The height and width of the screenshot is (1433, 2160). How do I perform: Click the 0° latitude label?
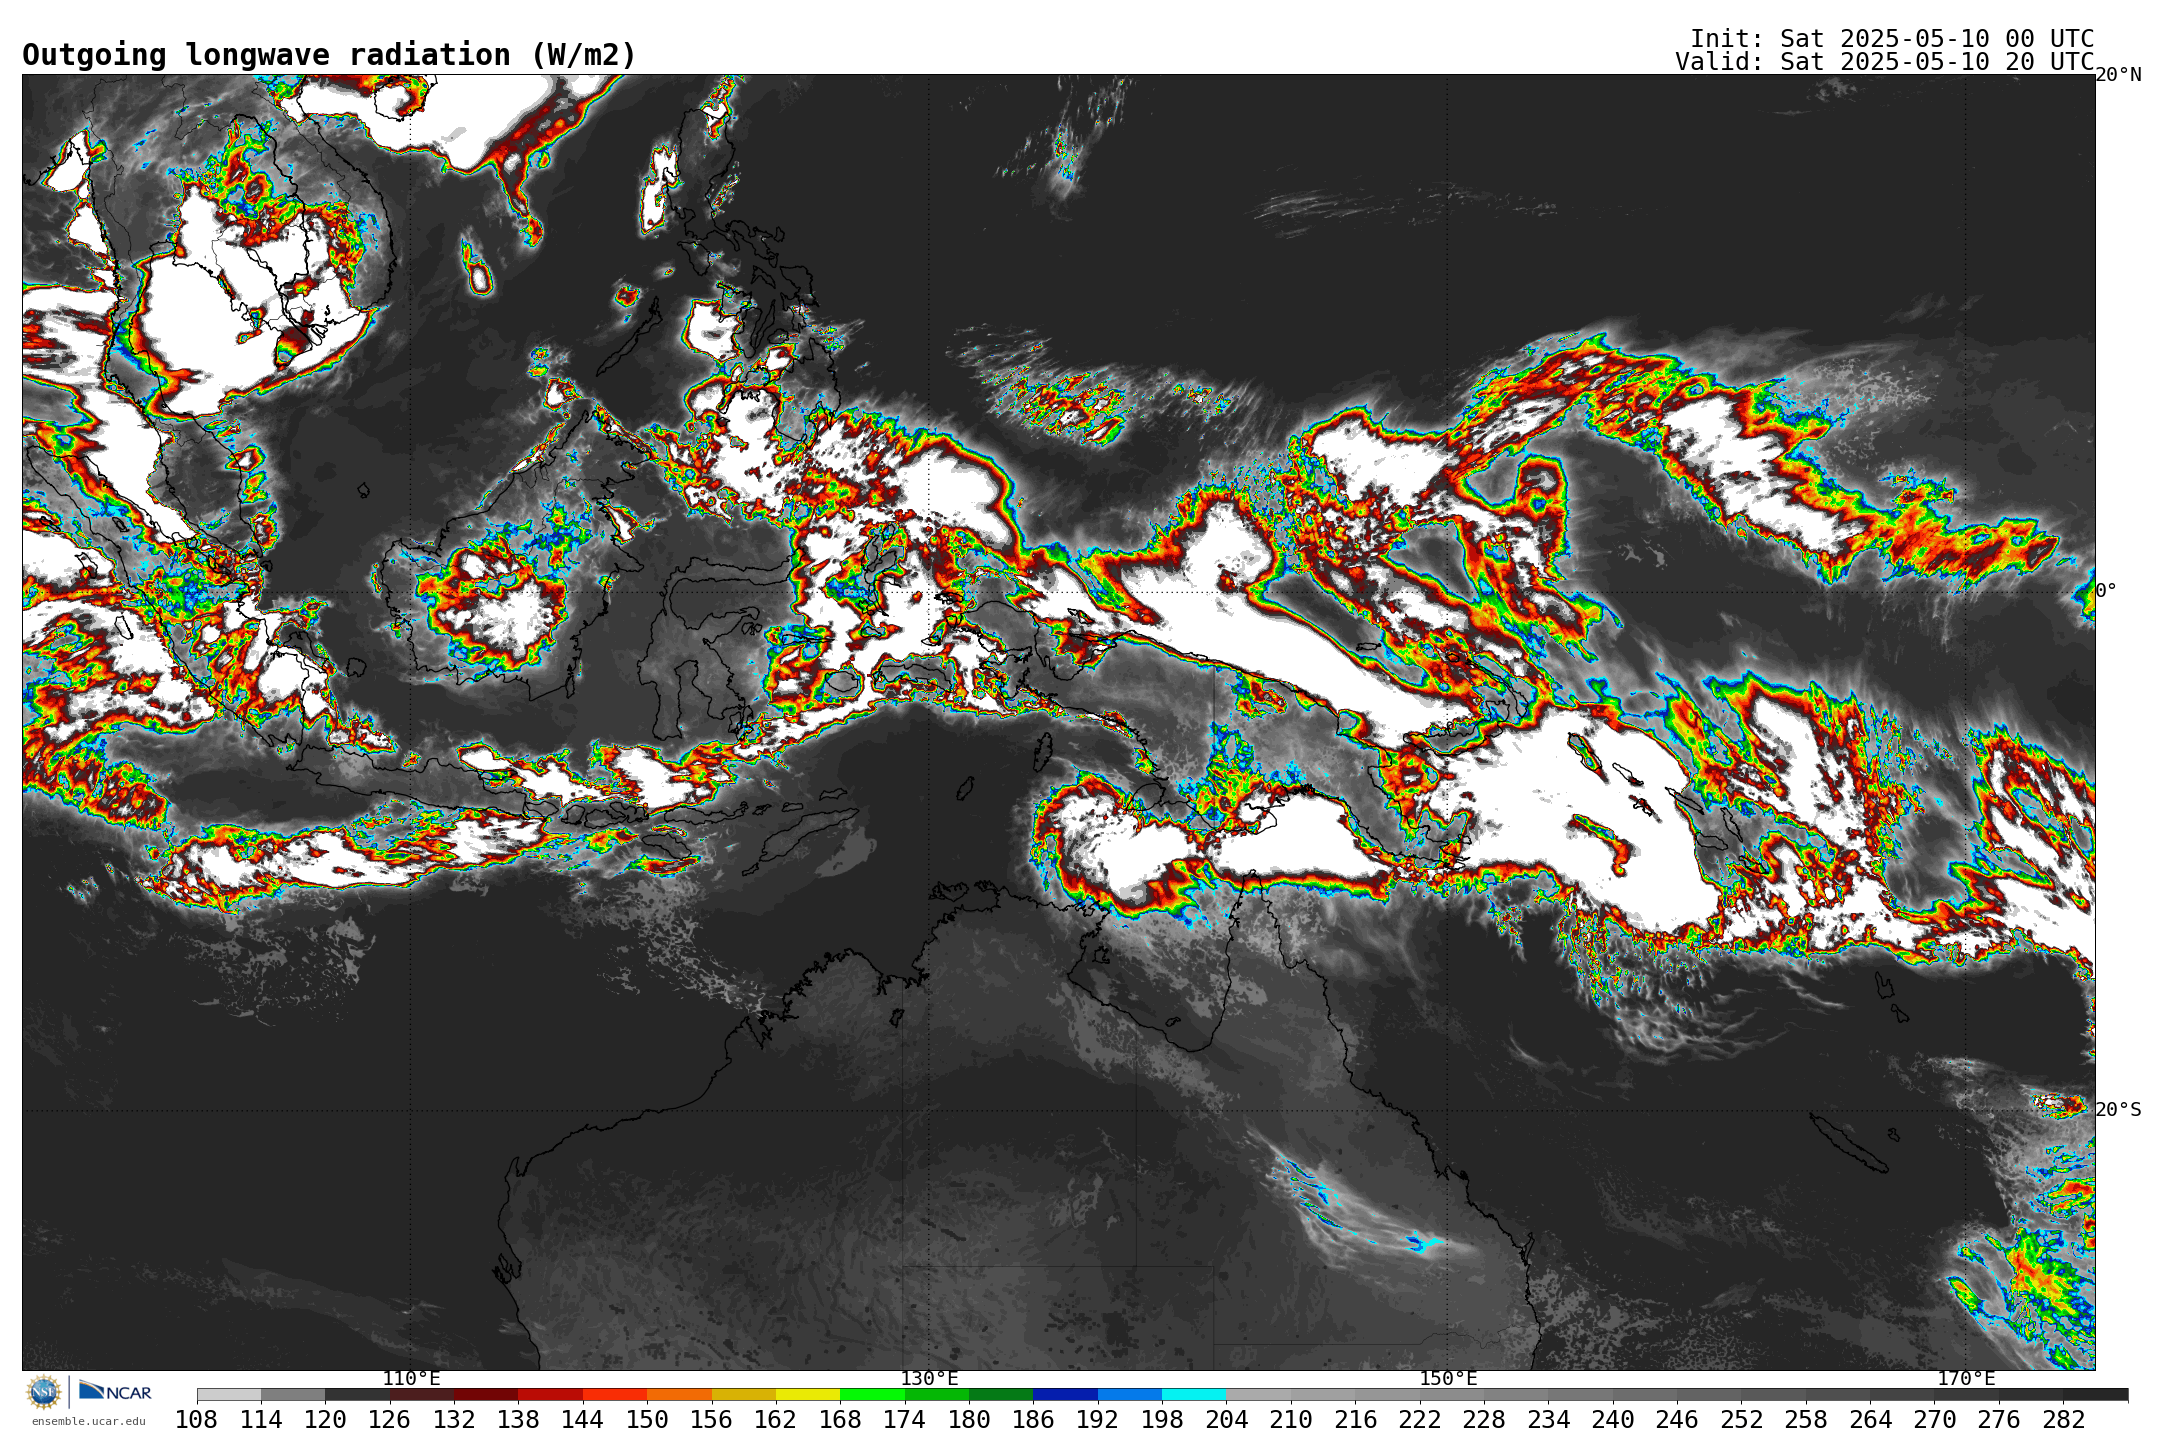click(x=2106, y=590)
